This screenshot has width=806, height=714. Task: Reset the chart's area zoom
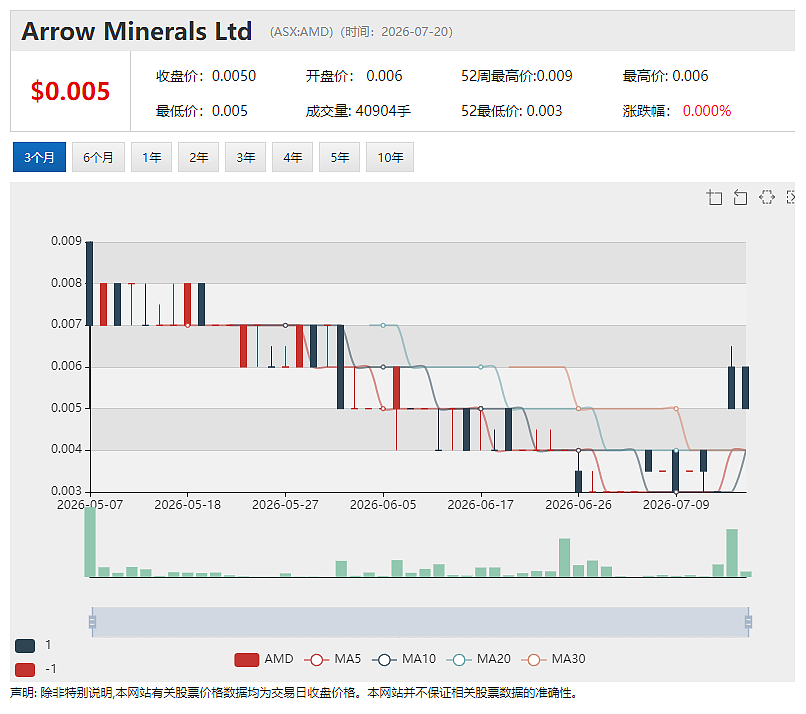coord(740,197)
